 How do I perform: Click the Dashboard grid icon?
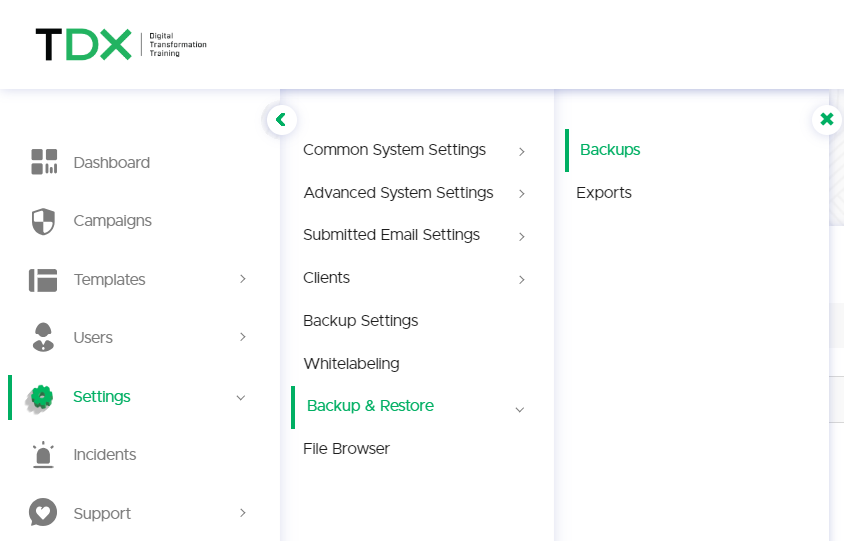click(44, 162)
